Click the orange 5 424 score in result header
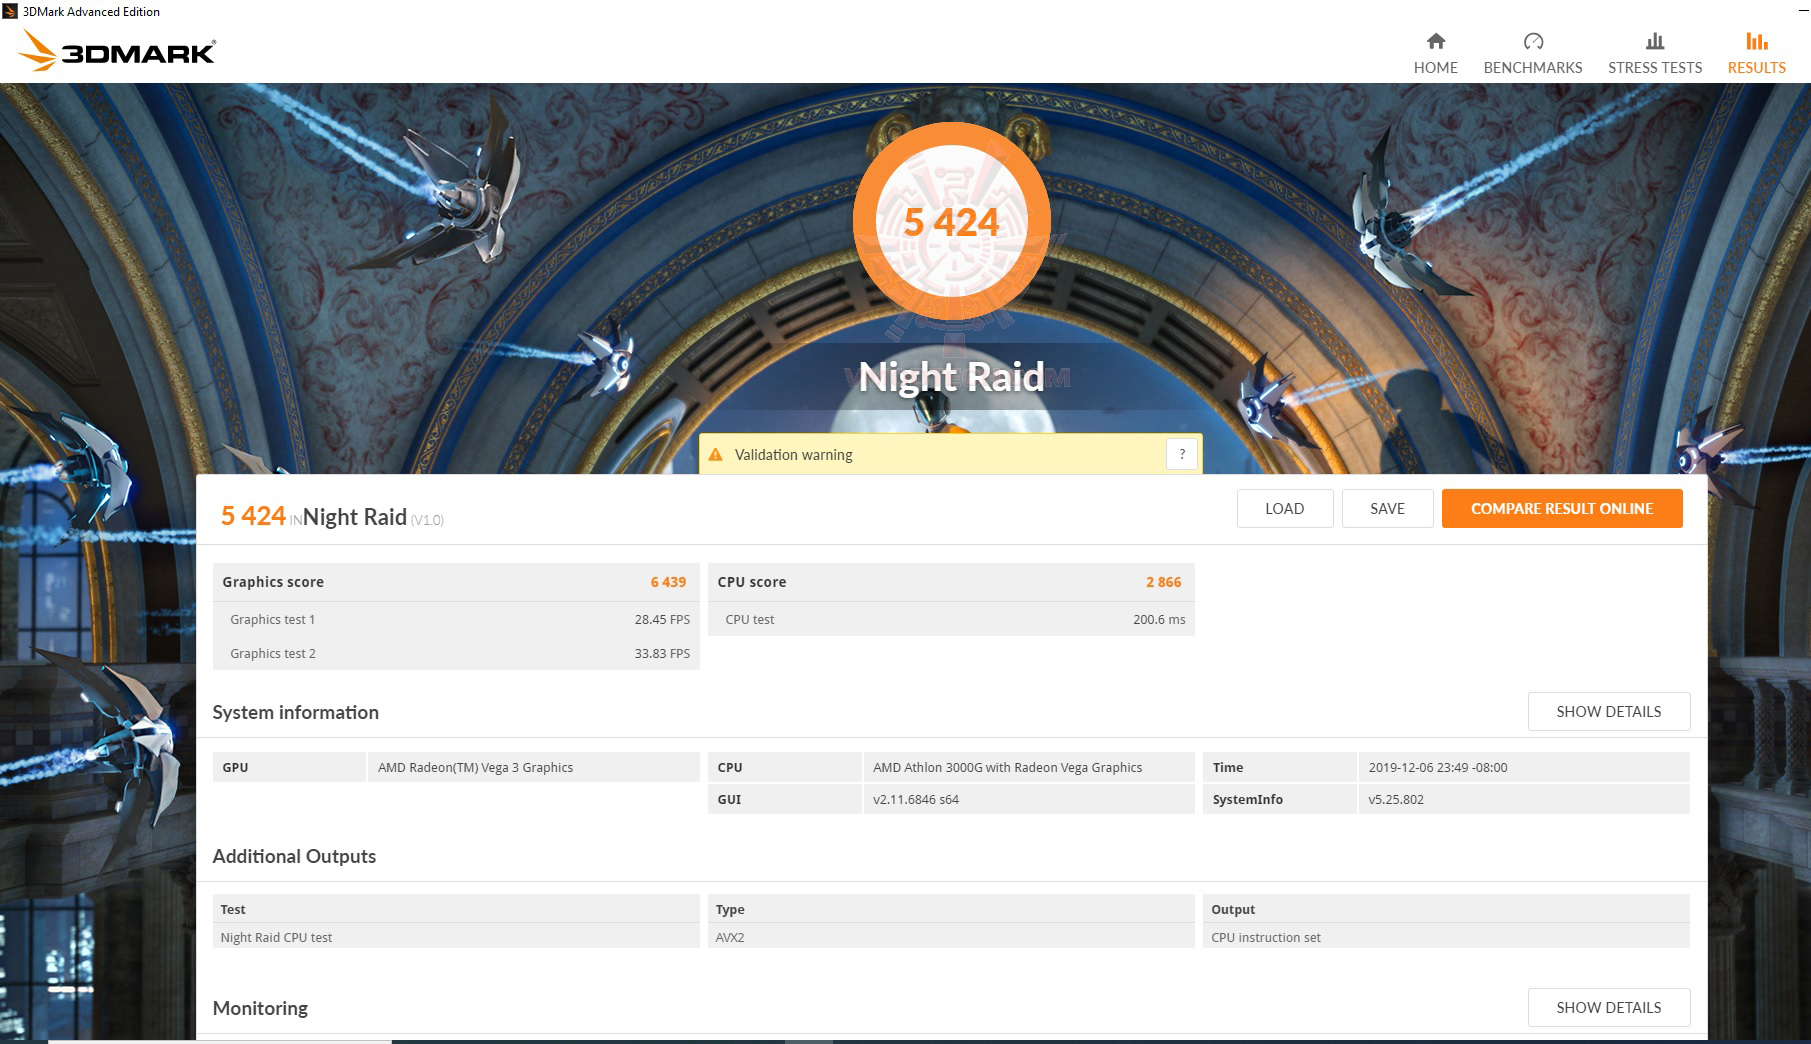Viewport: 1811px width, 1044px height. [253, 516]
